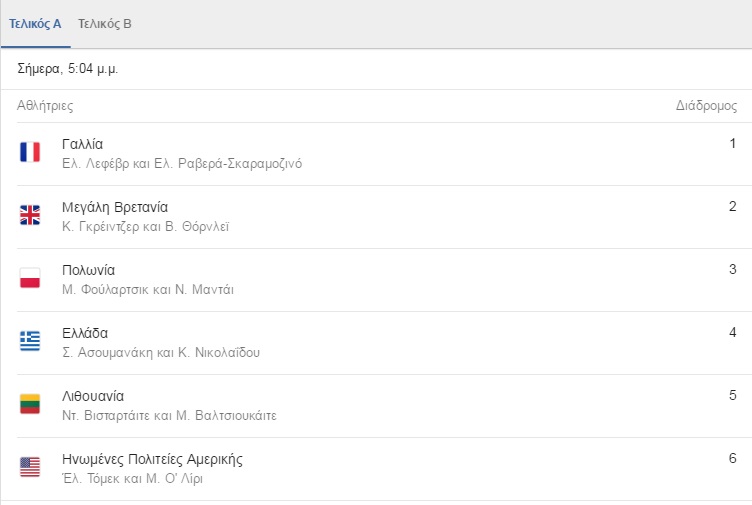
Task: Click athletes Σ. Ασουμανάκη και Κ. Νικολαΐδου
Action: point(161,352)
